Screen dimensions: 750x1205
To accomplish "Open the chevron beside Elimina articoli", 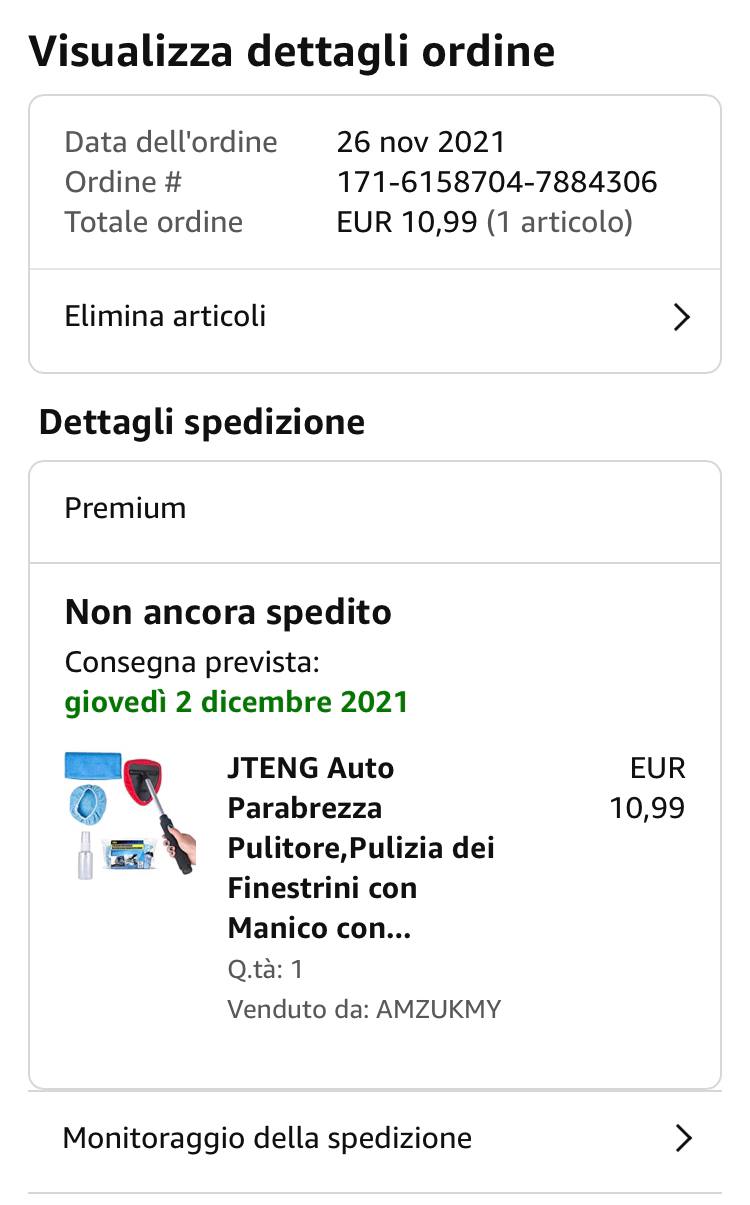I will click(681, 318).
